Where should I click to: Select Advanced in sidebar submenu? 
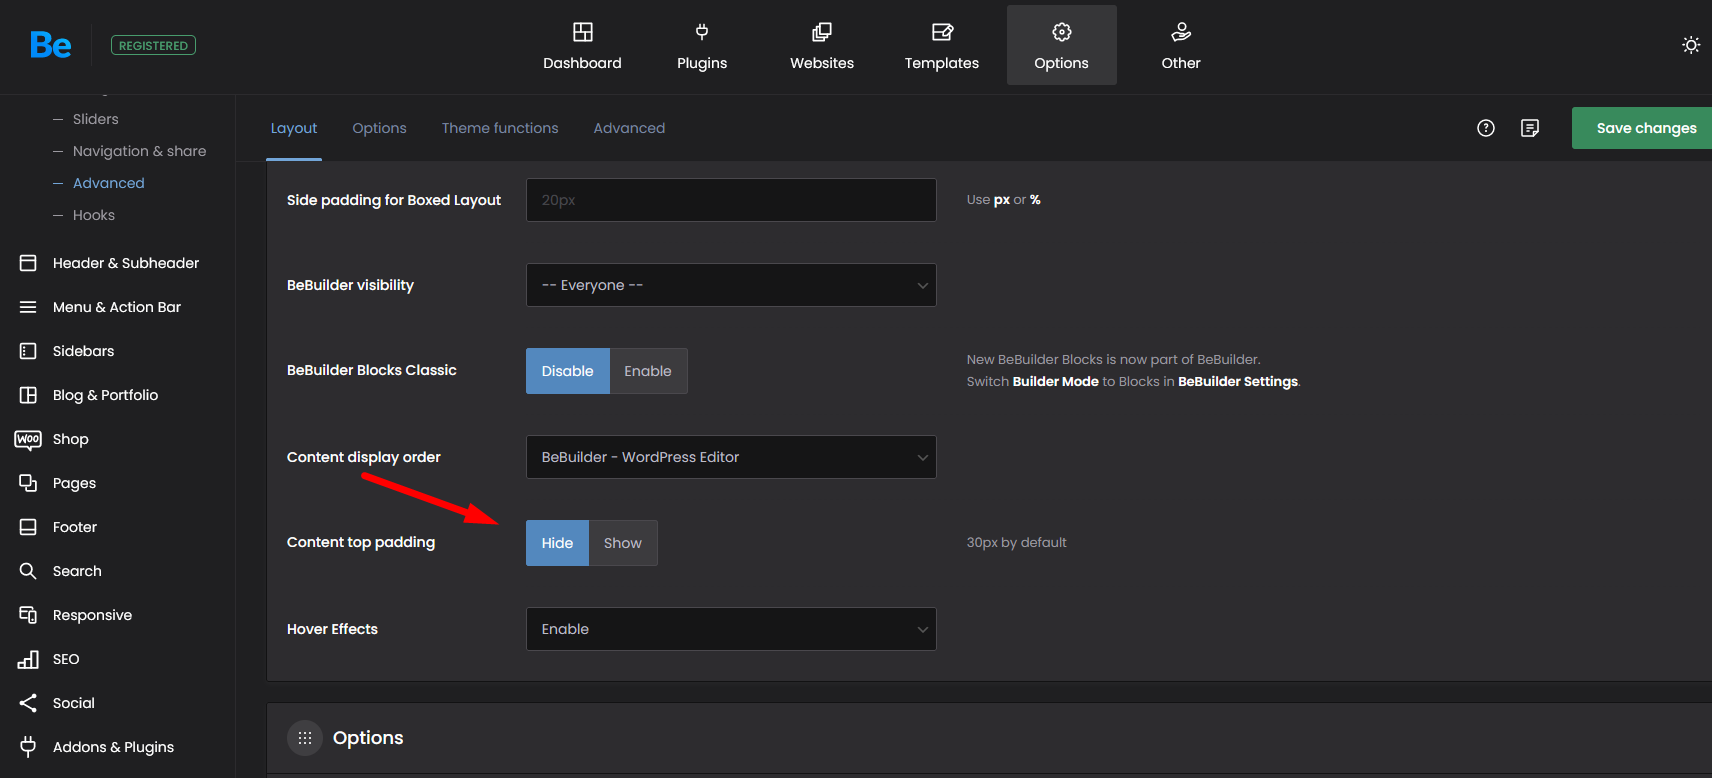click(109, 183)
